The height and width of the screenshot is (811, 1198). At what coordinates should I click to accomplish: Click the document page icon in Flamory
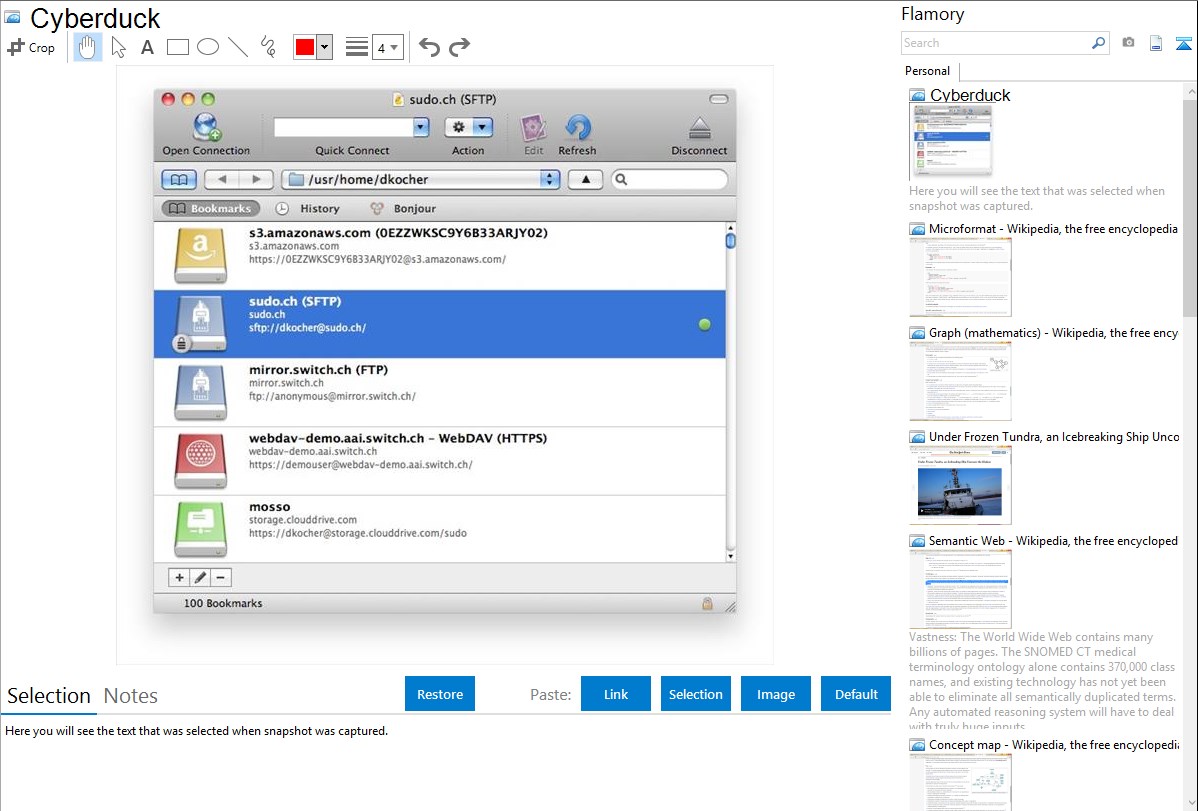pyautogui.click(x=1156, y=43)
